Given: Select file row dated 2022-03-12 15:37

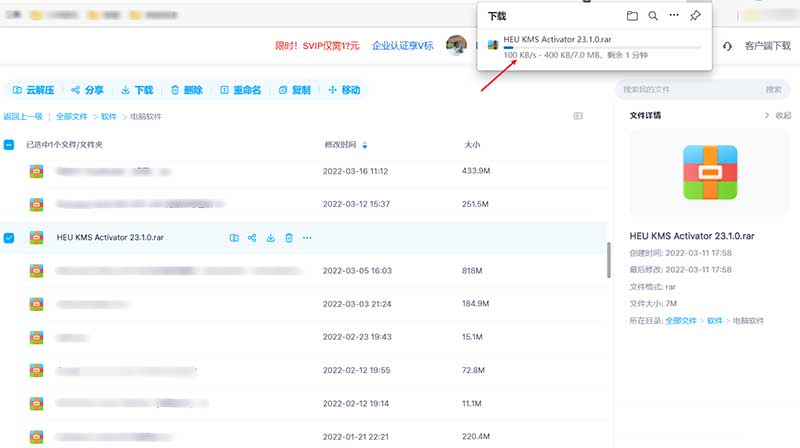Looking at the screenshot, I should (x=304, y=204).
